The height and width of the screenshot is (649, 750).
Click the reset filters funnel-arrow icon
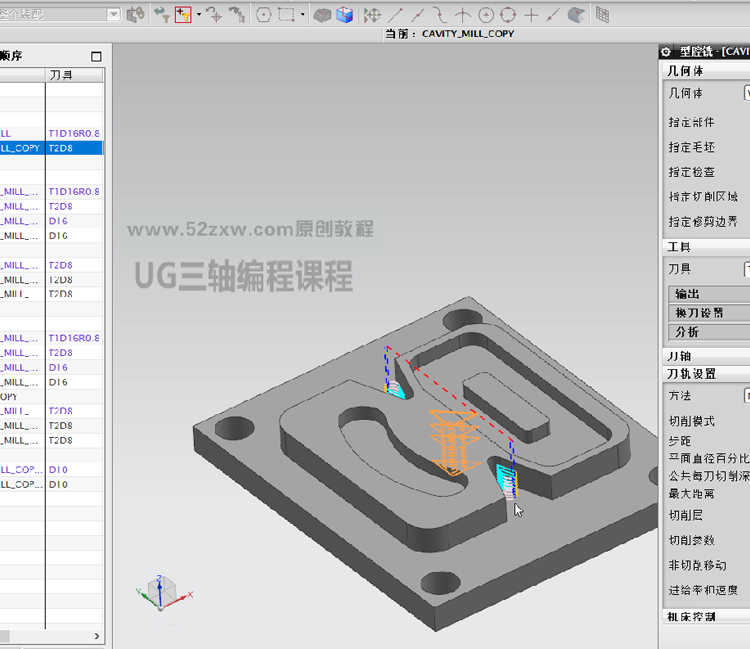coord(162,15)
